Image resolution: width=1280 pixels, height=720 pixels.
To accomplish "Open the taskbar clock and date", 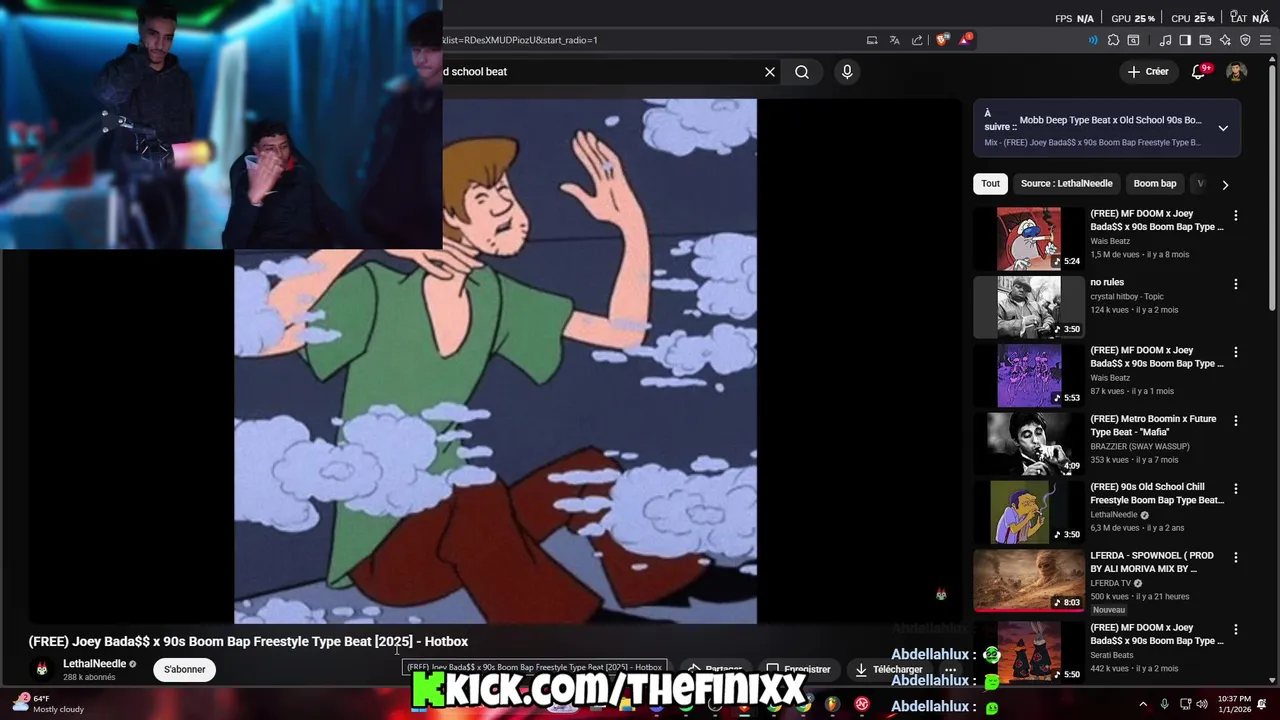I will click(x=1234, y=704).
